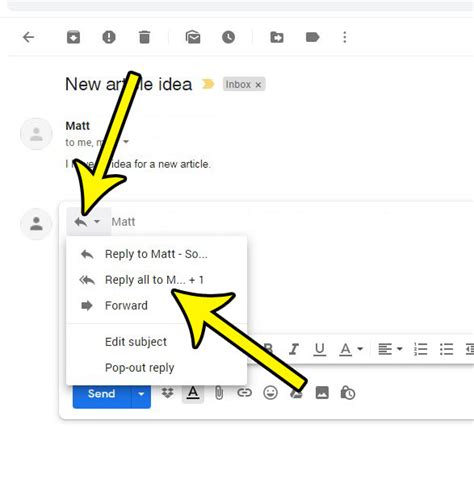Insert a link
This screenshot has width=474, height=499.
(x=244, y=393)
